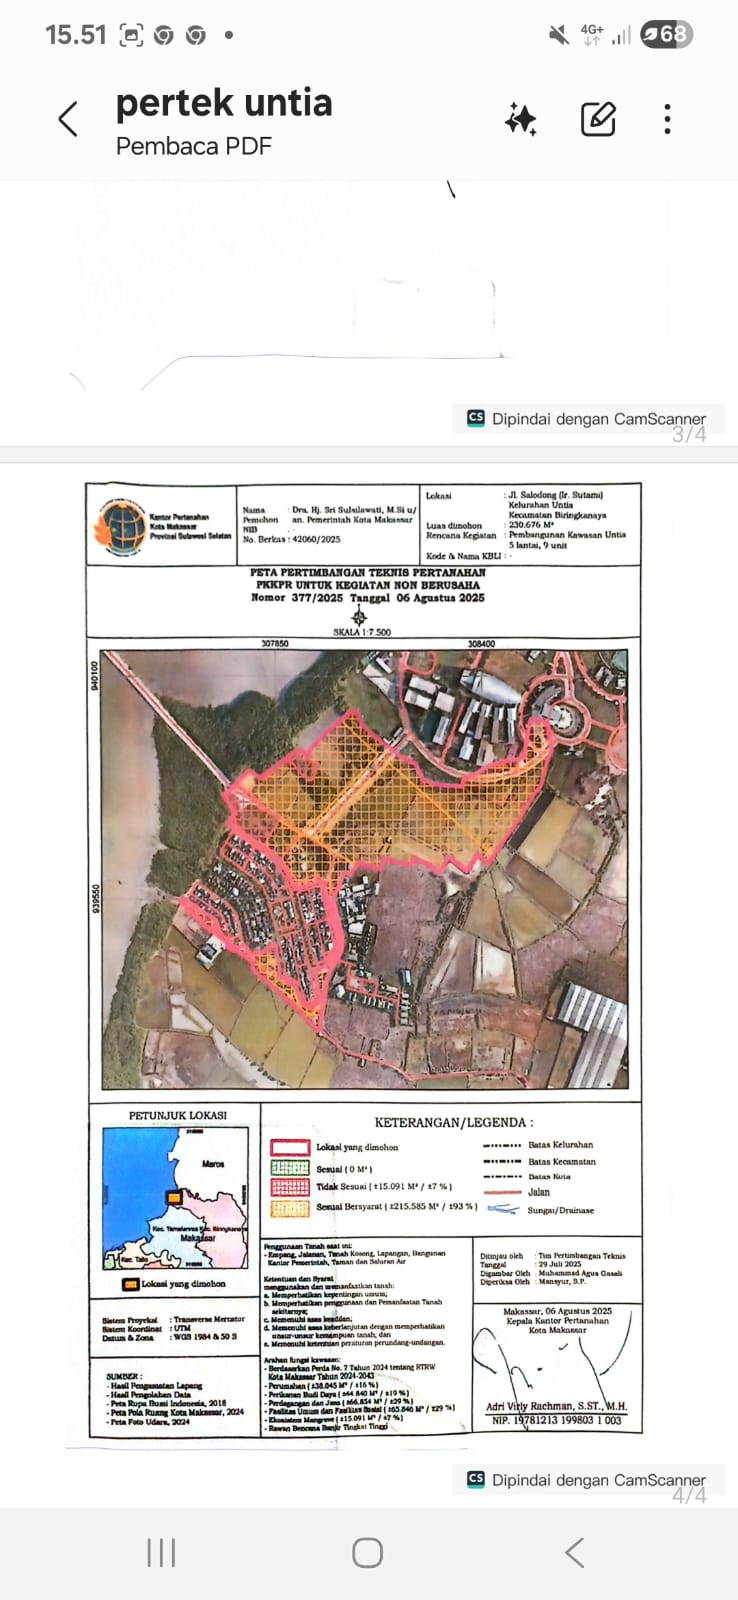Tap the screen capture icon in status bar

(131, 36)
